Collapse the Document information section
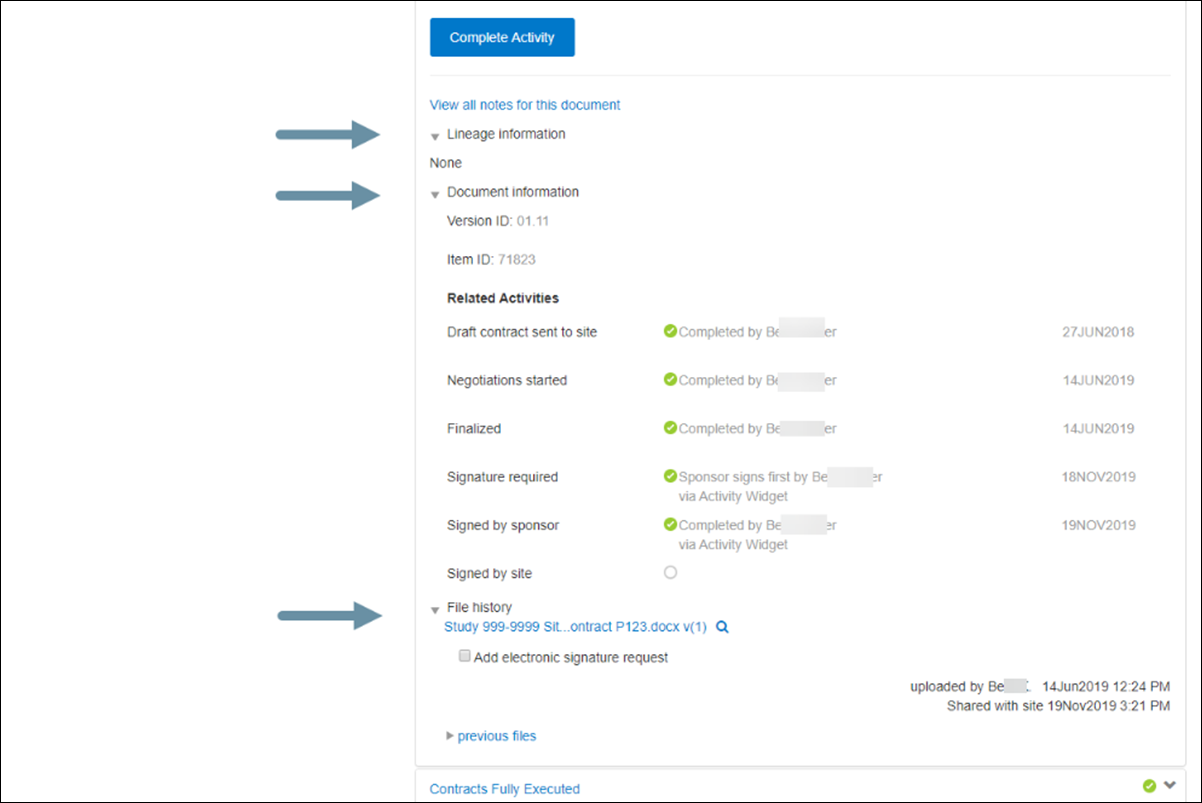This screenshot has width=1202, height=803. pos(434,192)
